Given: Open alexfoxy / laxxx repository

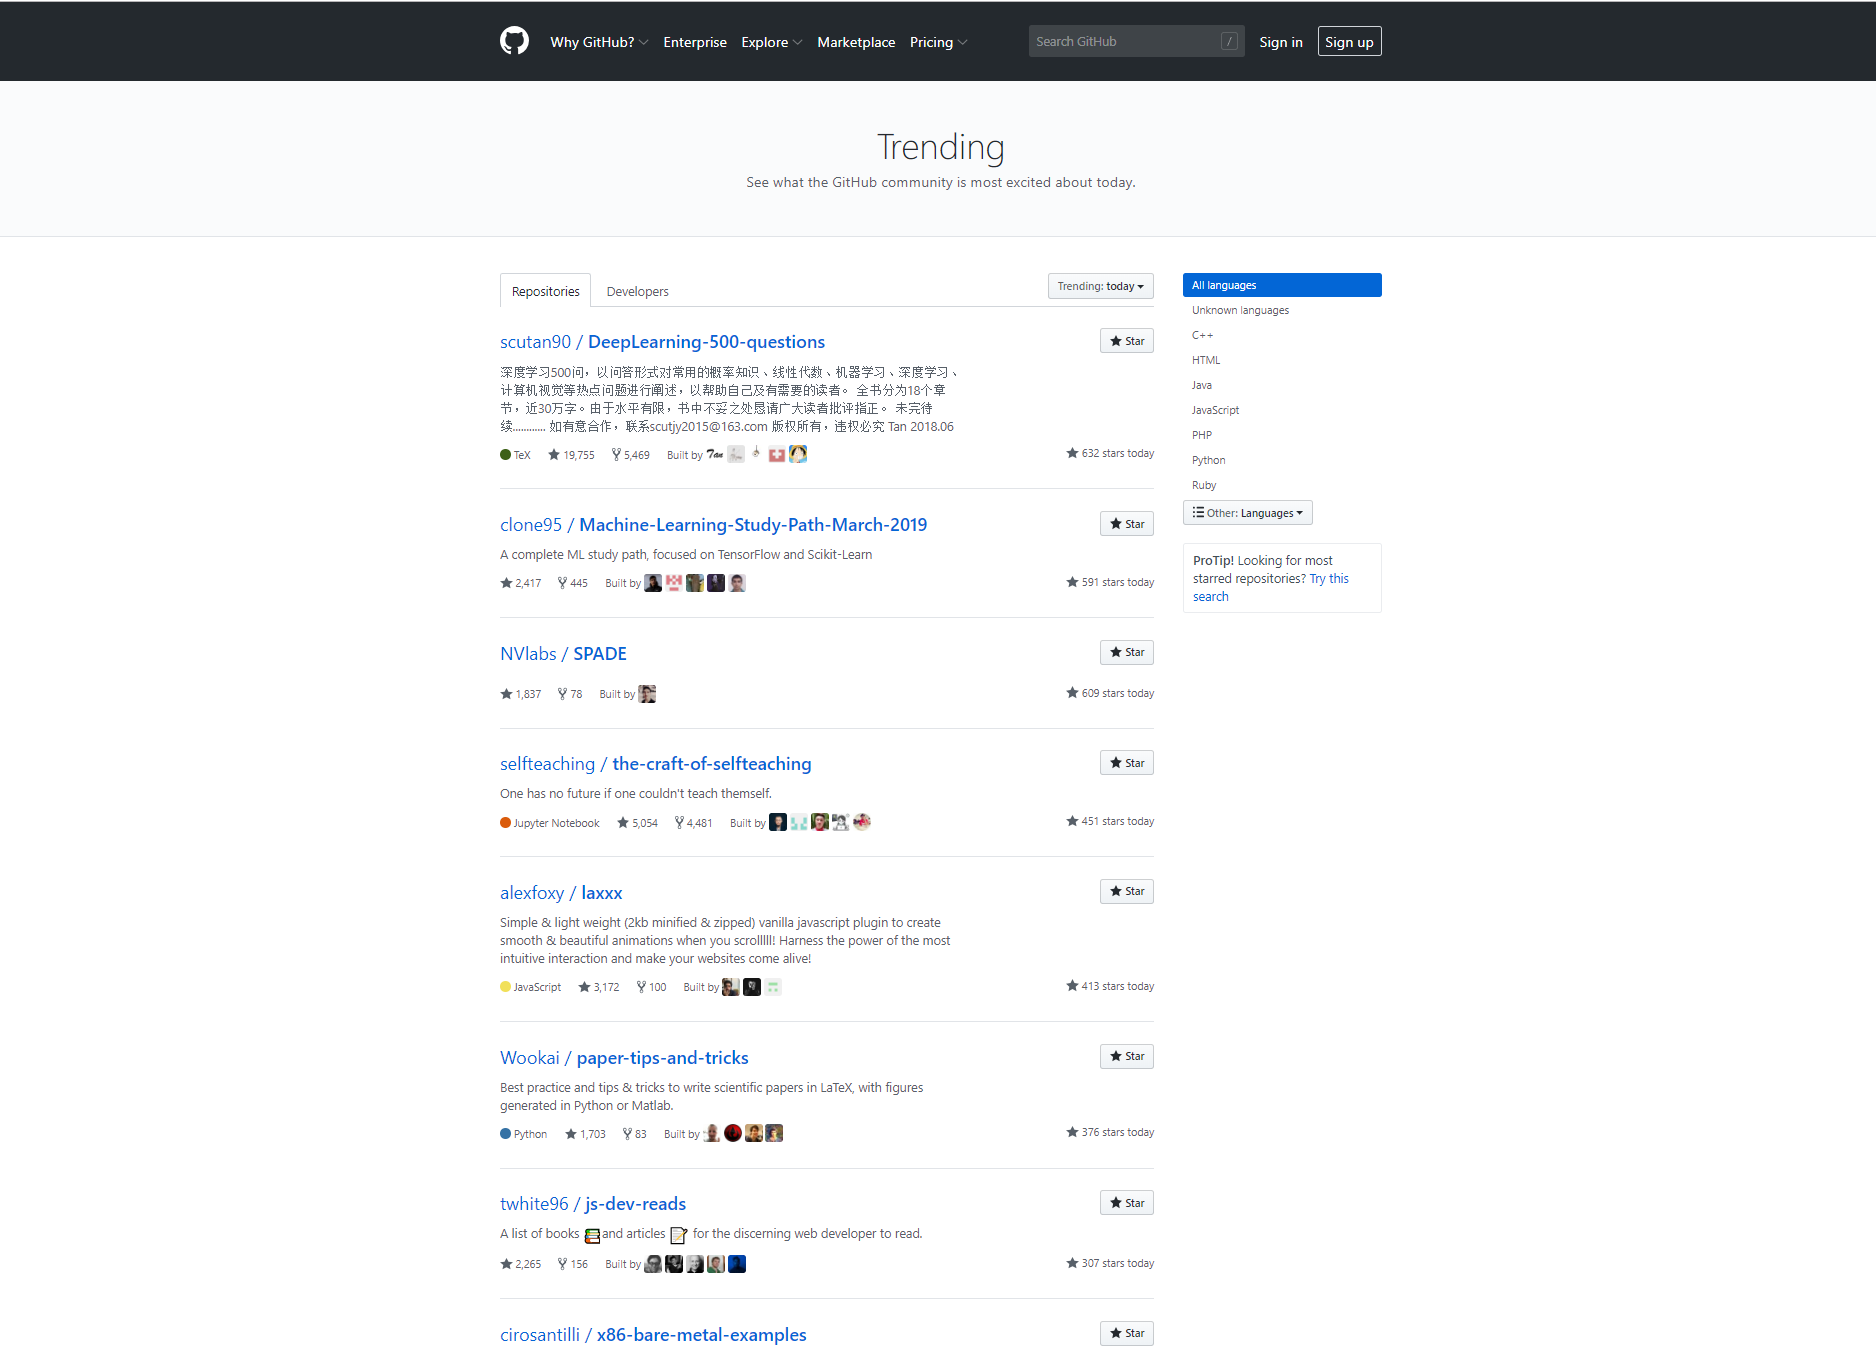Looking at the screenshot, I should coord(561,893).
